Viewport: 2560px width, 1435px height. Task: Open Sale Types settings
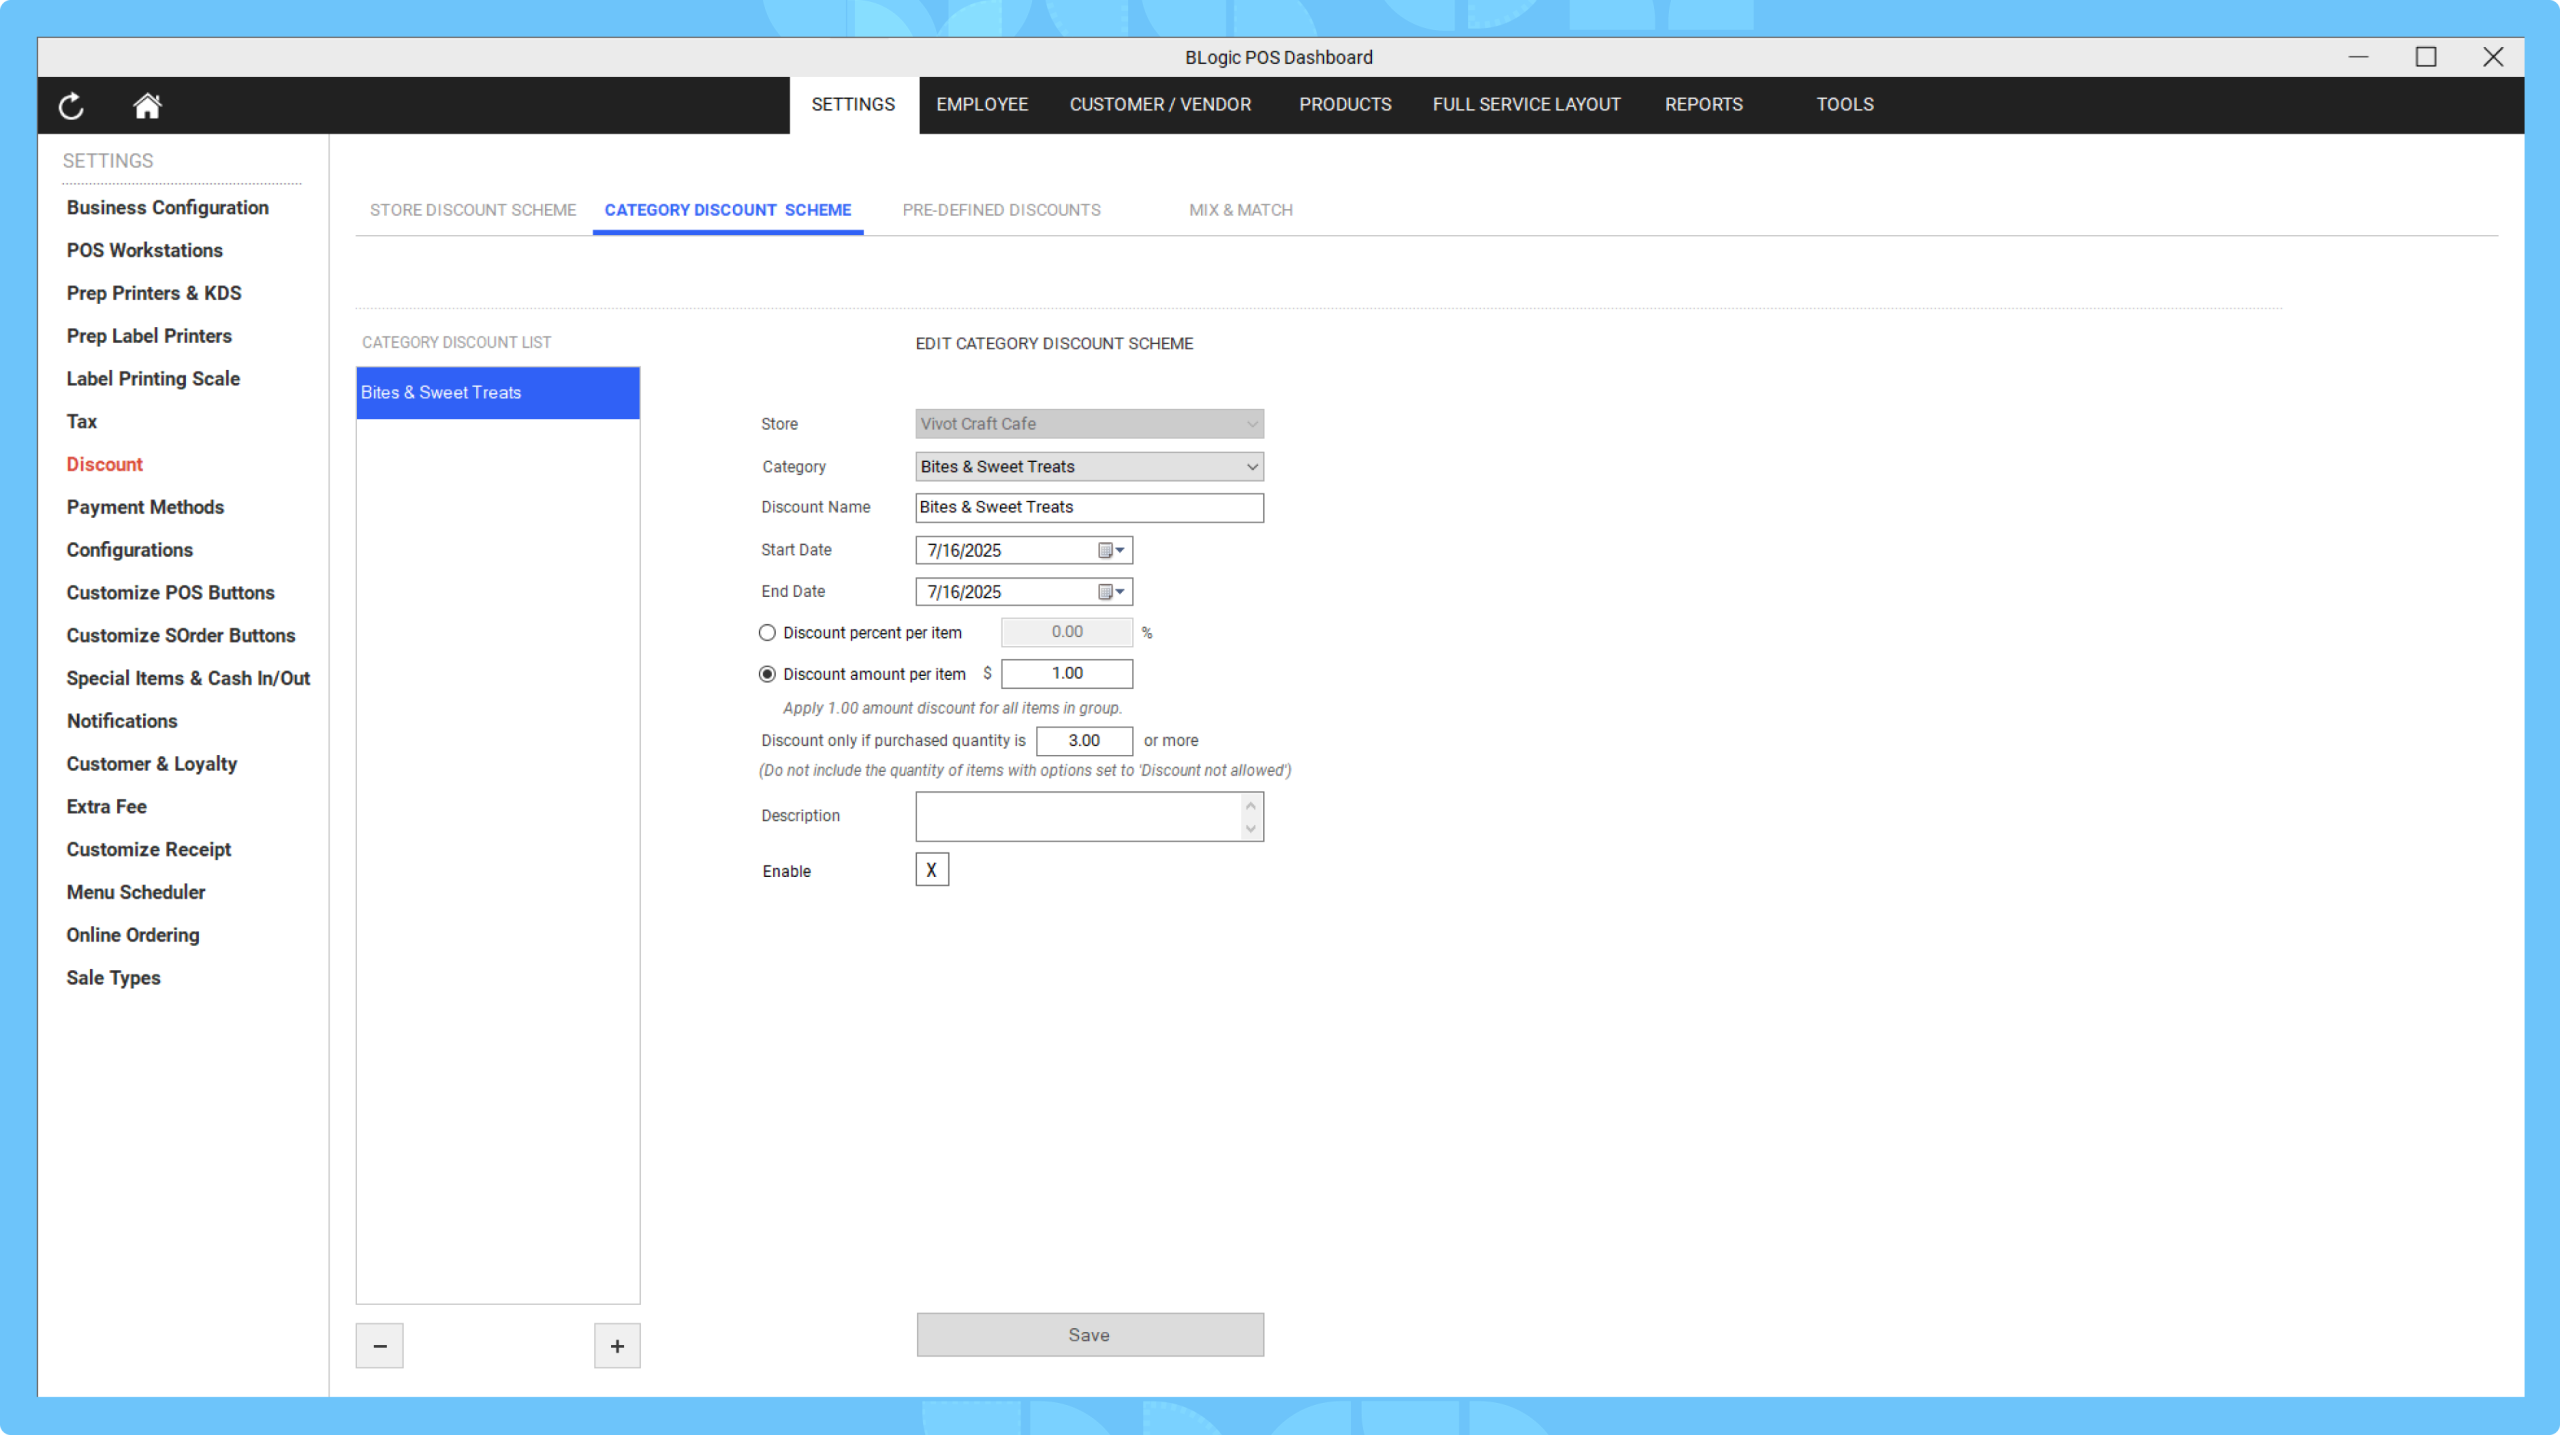click(113, 978)
